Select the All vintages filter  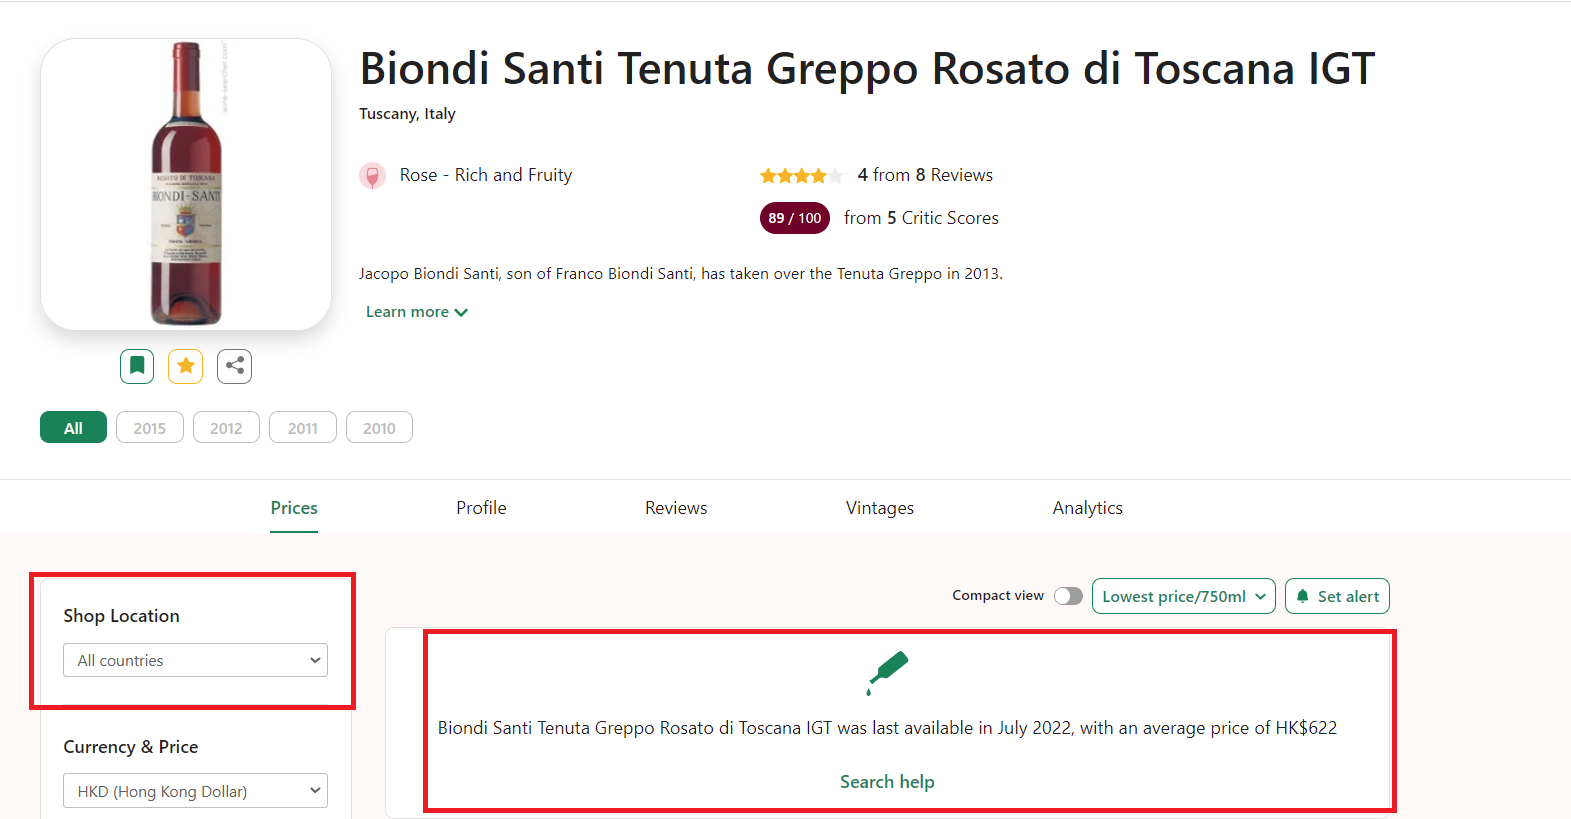click(73, 428)
